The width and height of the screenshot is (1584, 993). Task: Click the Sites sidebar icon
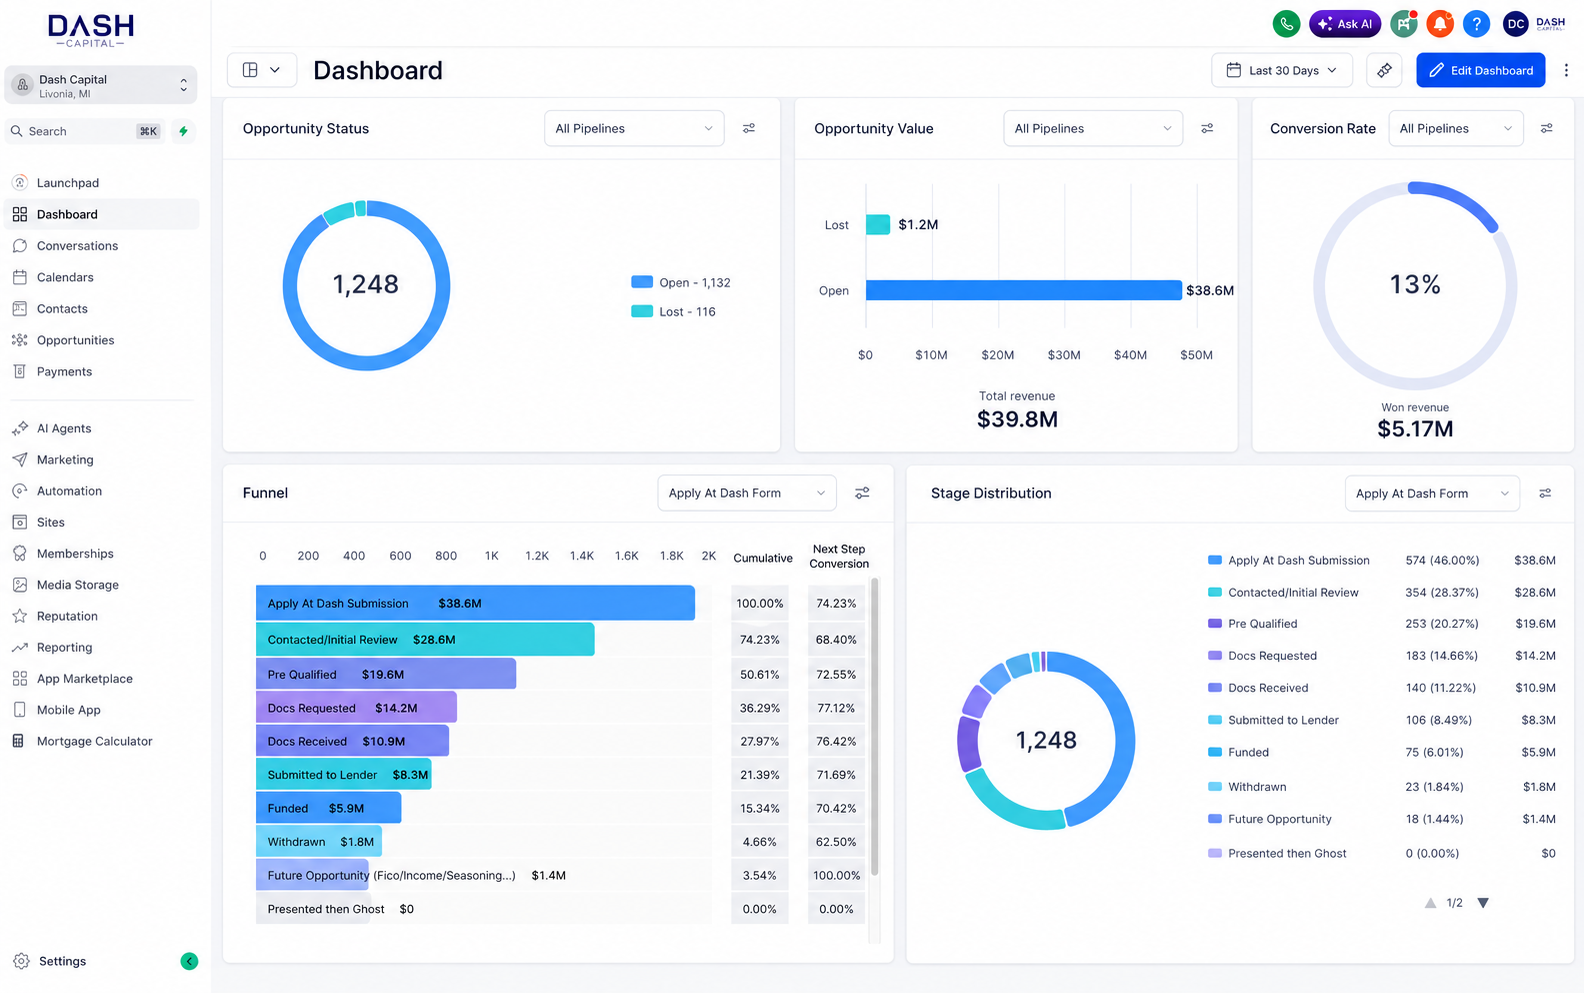point(19,522)
